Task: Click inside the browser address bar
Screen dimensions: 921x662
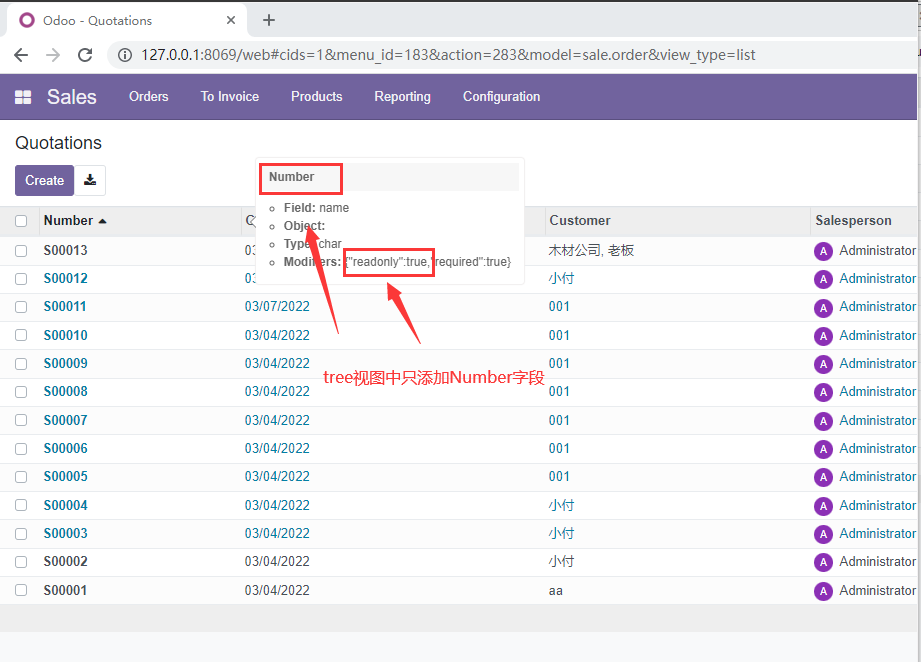Action: coord(400,55)
